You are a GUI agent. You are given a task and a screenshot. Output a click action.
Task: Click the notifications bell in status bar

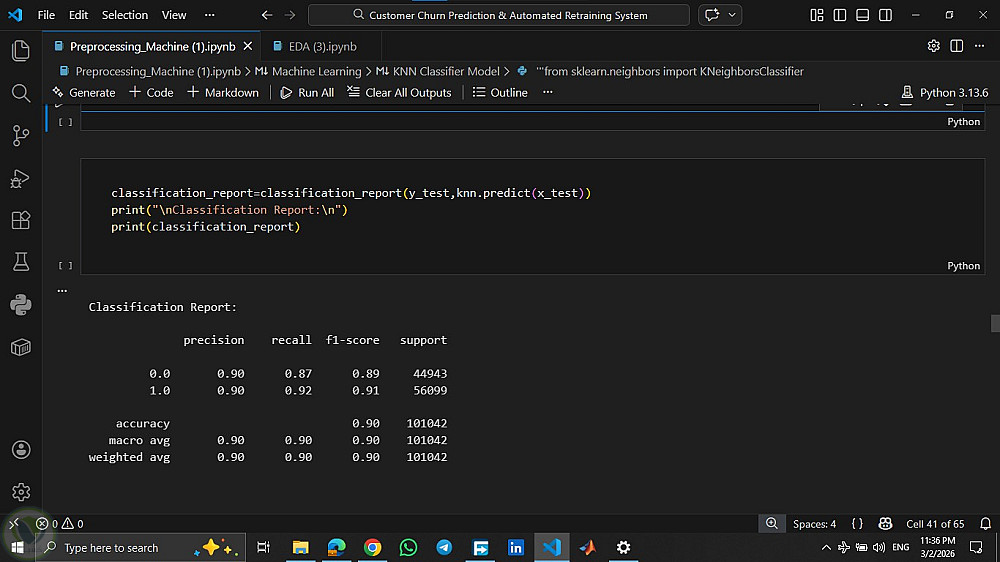985,523
